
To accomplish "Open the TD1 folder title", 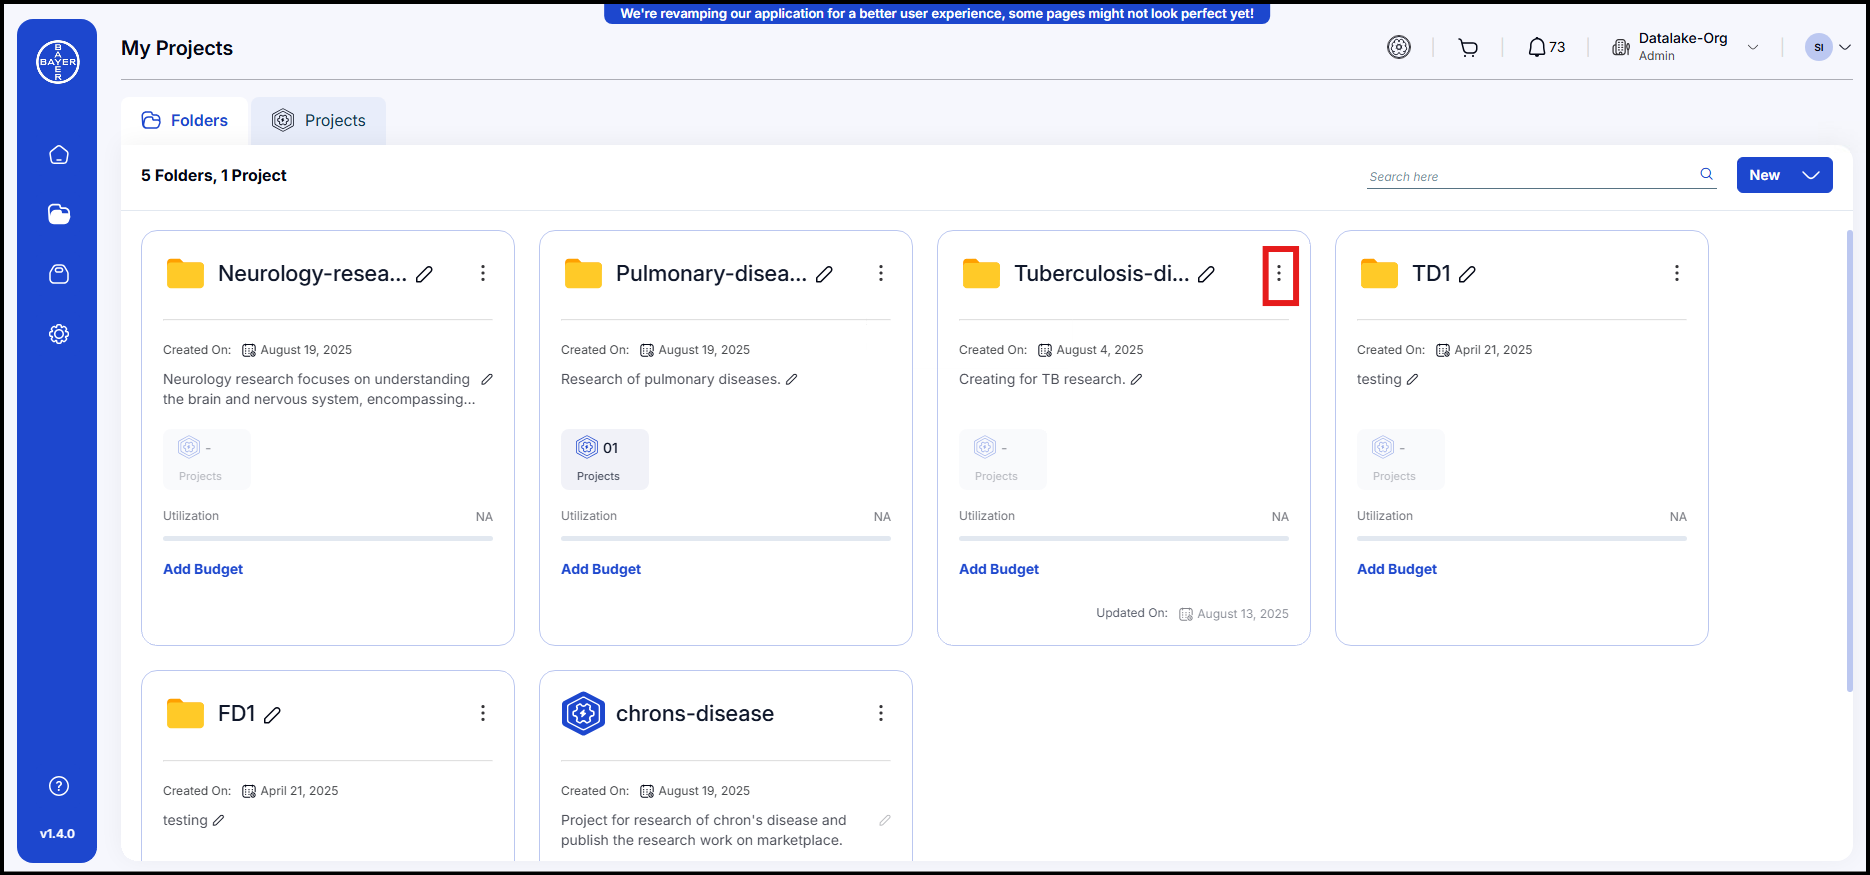I will click(x=1431, y=274).
